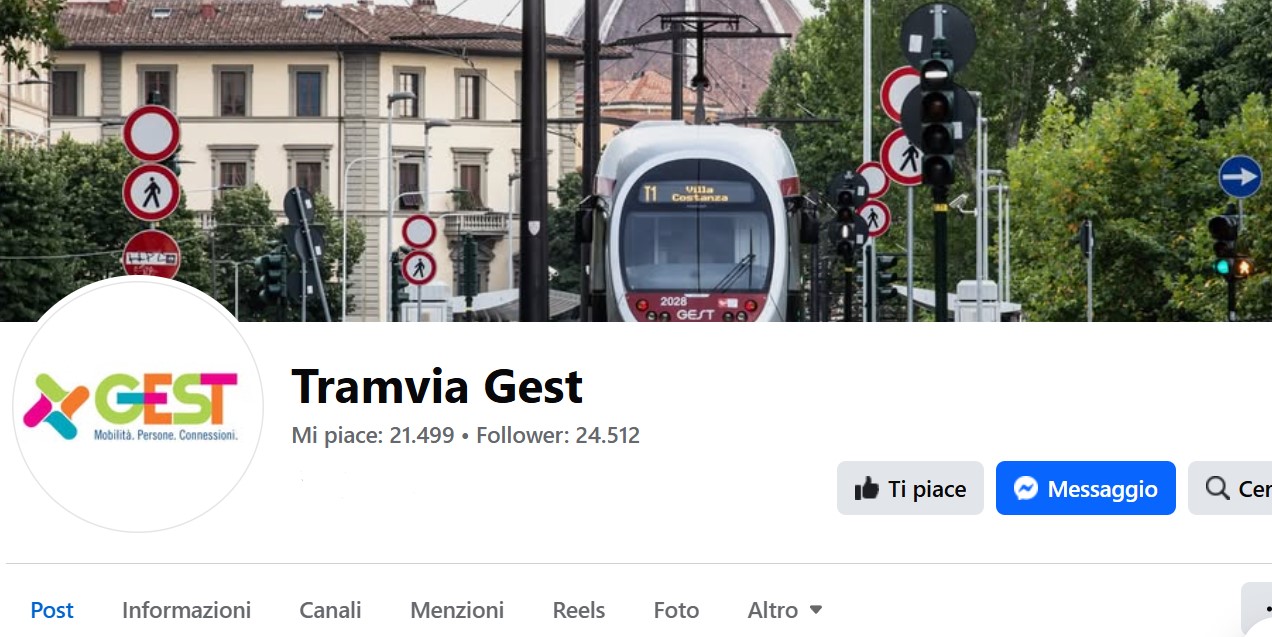Click the Messenger icon in Messaggio button
Screen dimensions: 1272x637
point(1025,488)
